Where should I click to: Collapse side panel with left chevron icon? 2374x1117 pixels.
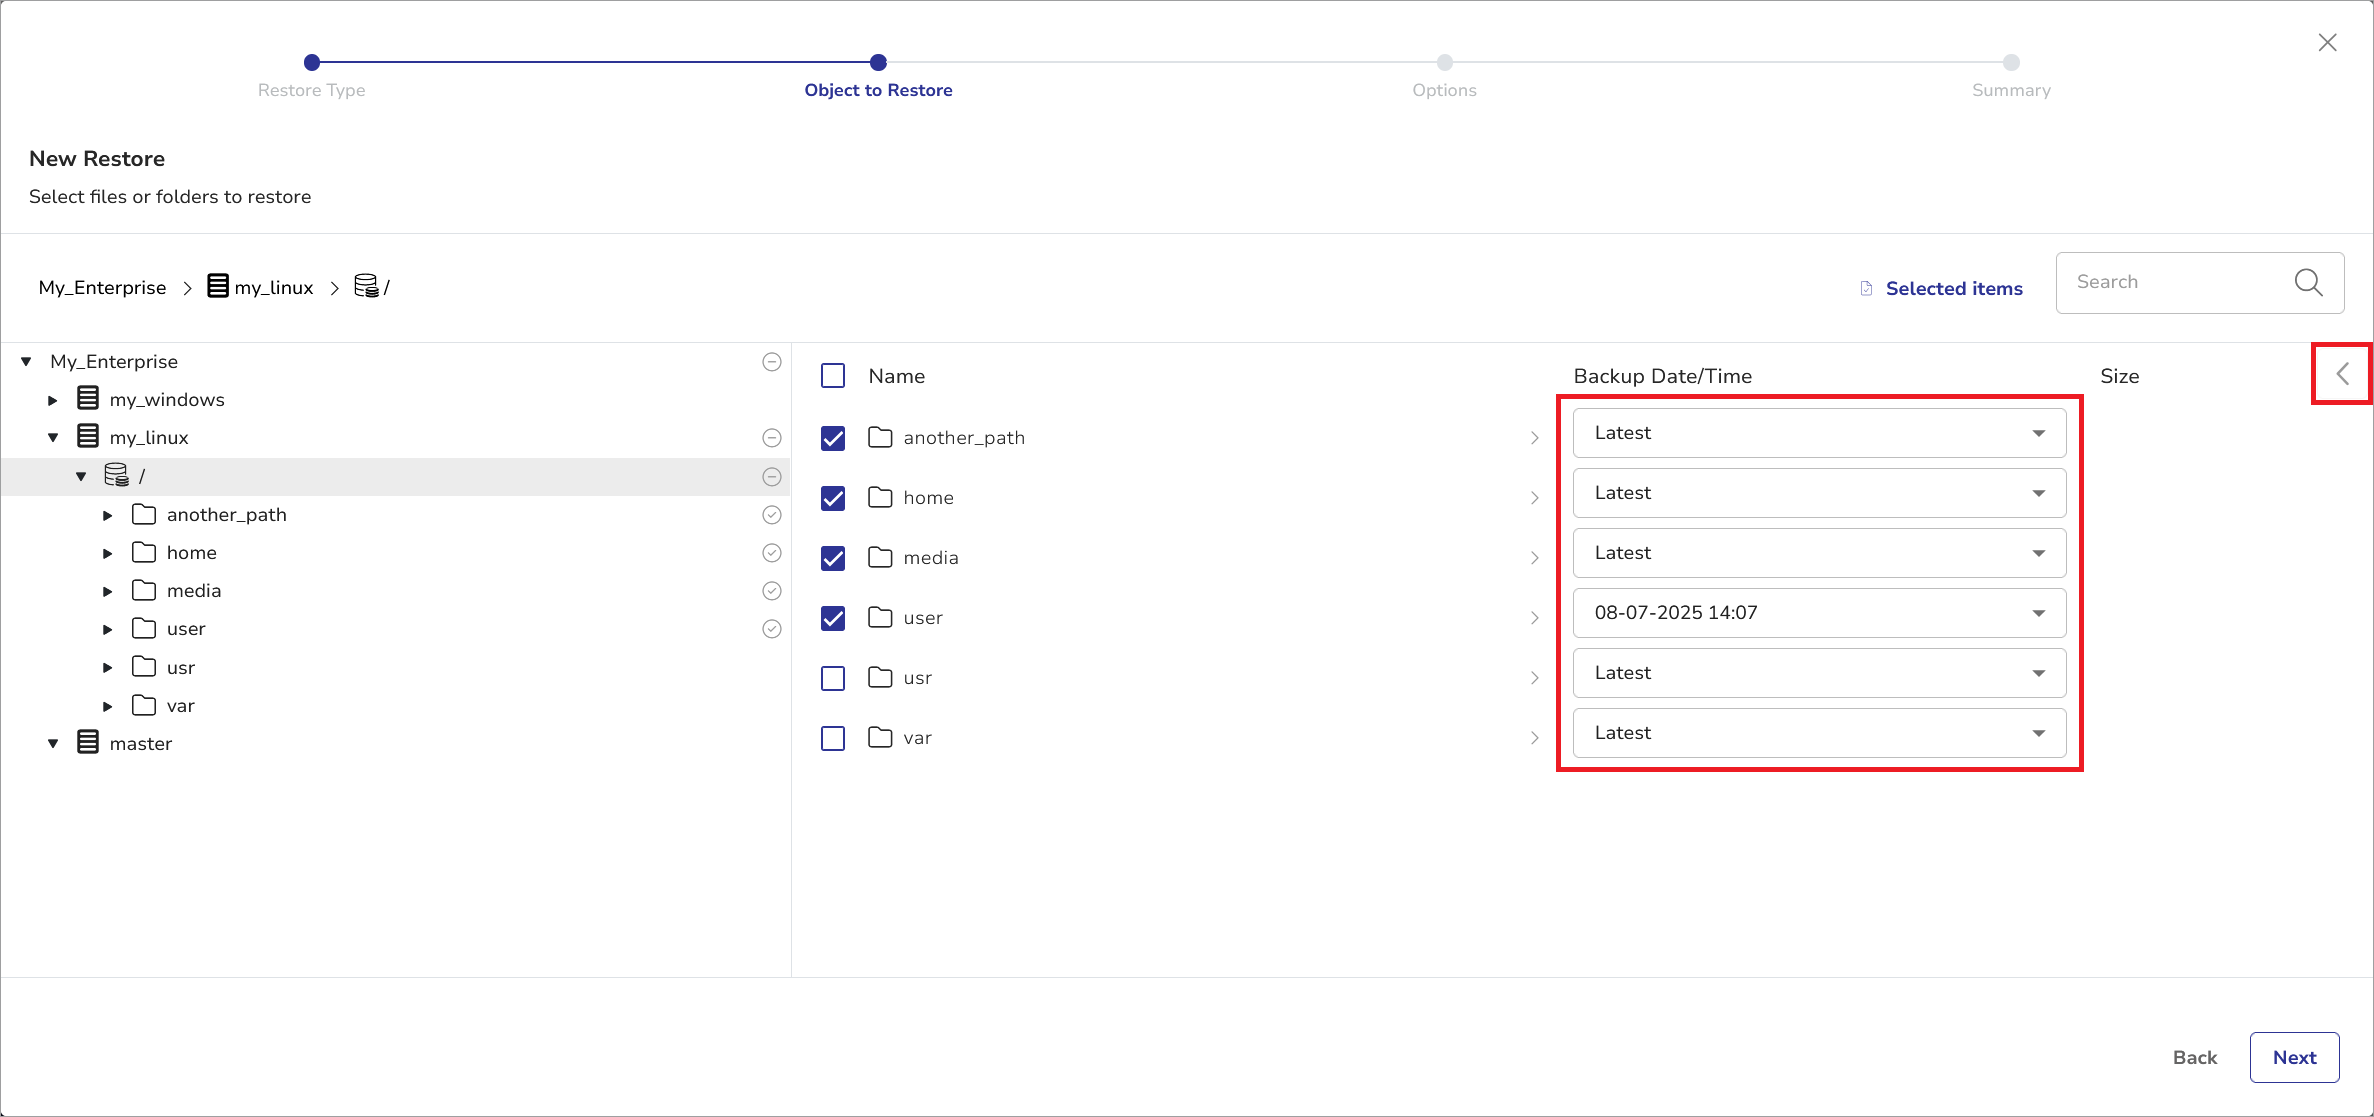(x=2342, y=374)
